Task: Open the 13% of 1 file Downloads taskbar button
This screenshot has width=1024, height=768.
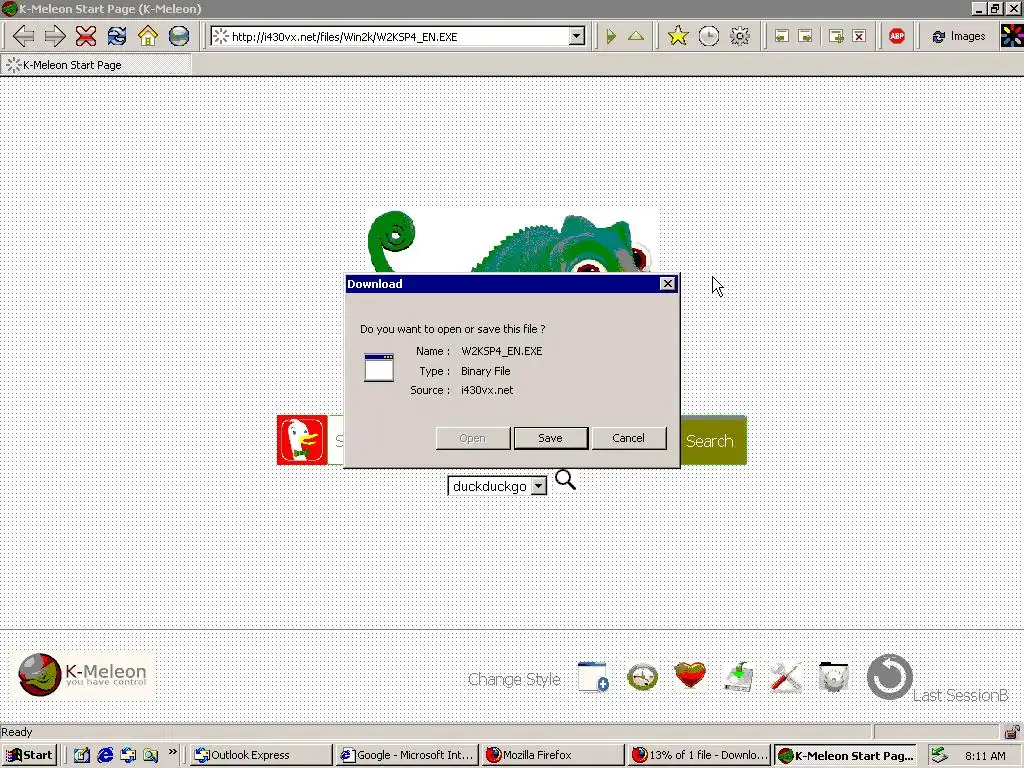Action: [699, 755]
